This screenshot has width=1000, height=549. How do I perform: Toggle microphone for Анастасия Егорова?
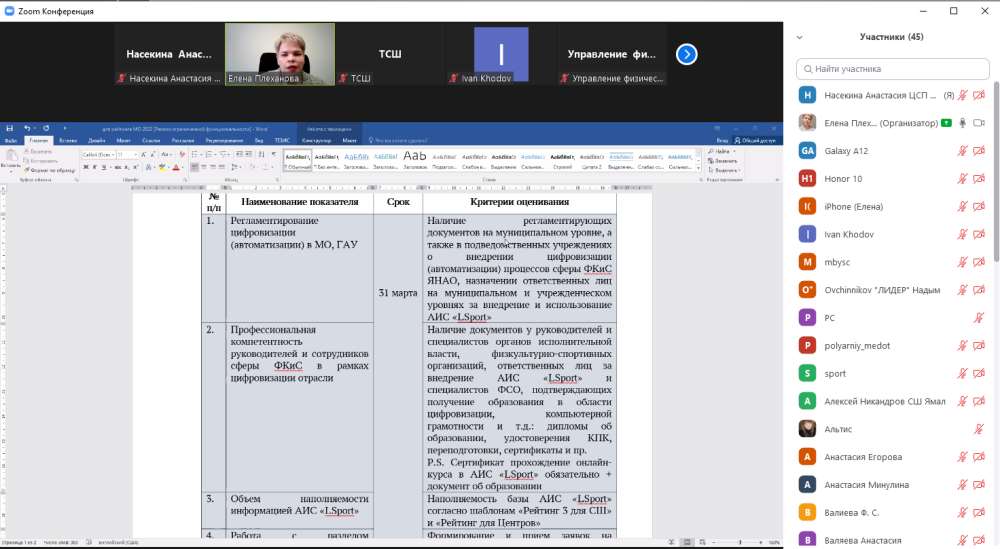(x=962, y=457)
